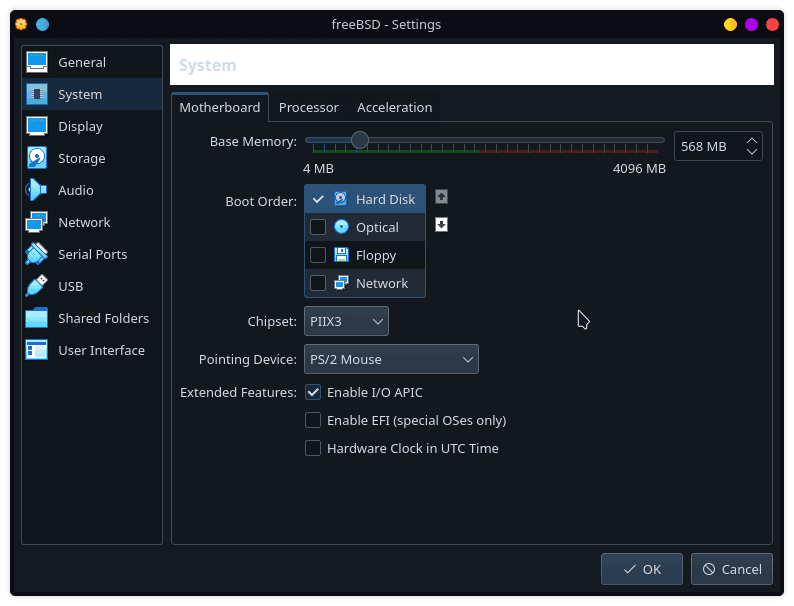The image size is (794, 606).
Task: Click the System chip icon in sidebar
Action: [x=37, y=94]
